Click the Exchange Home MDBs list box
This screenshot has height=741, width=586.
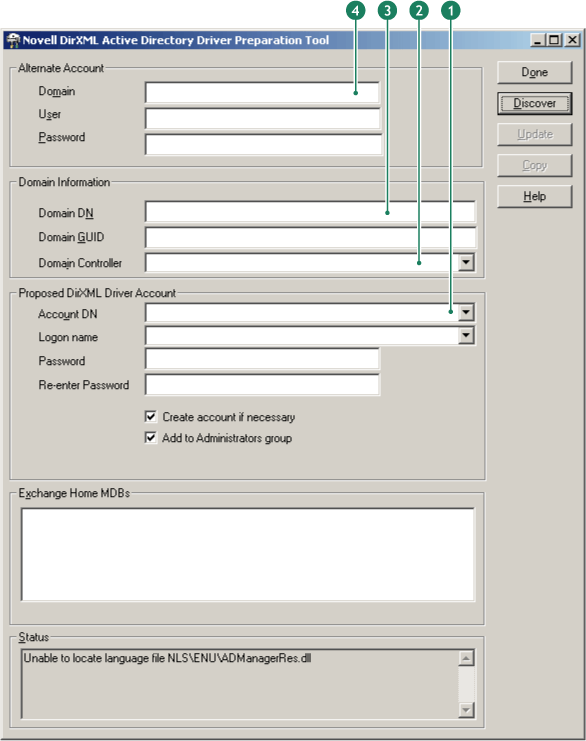248,554
